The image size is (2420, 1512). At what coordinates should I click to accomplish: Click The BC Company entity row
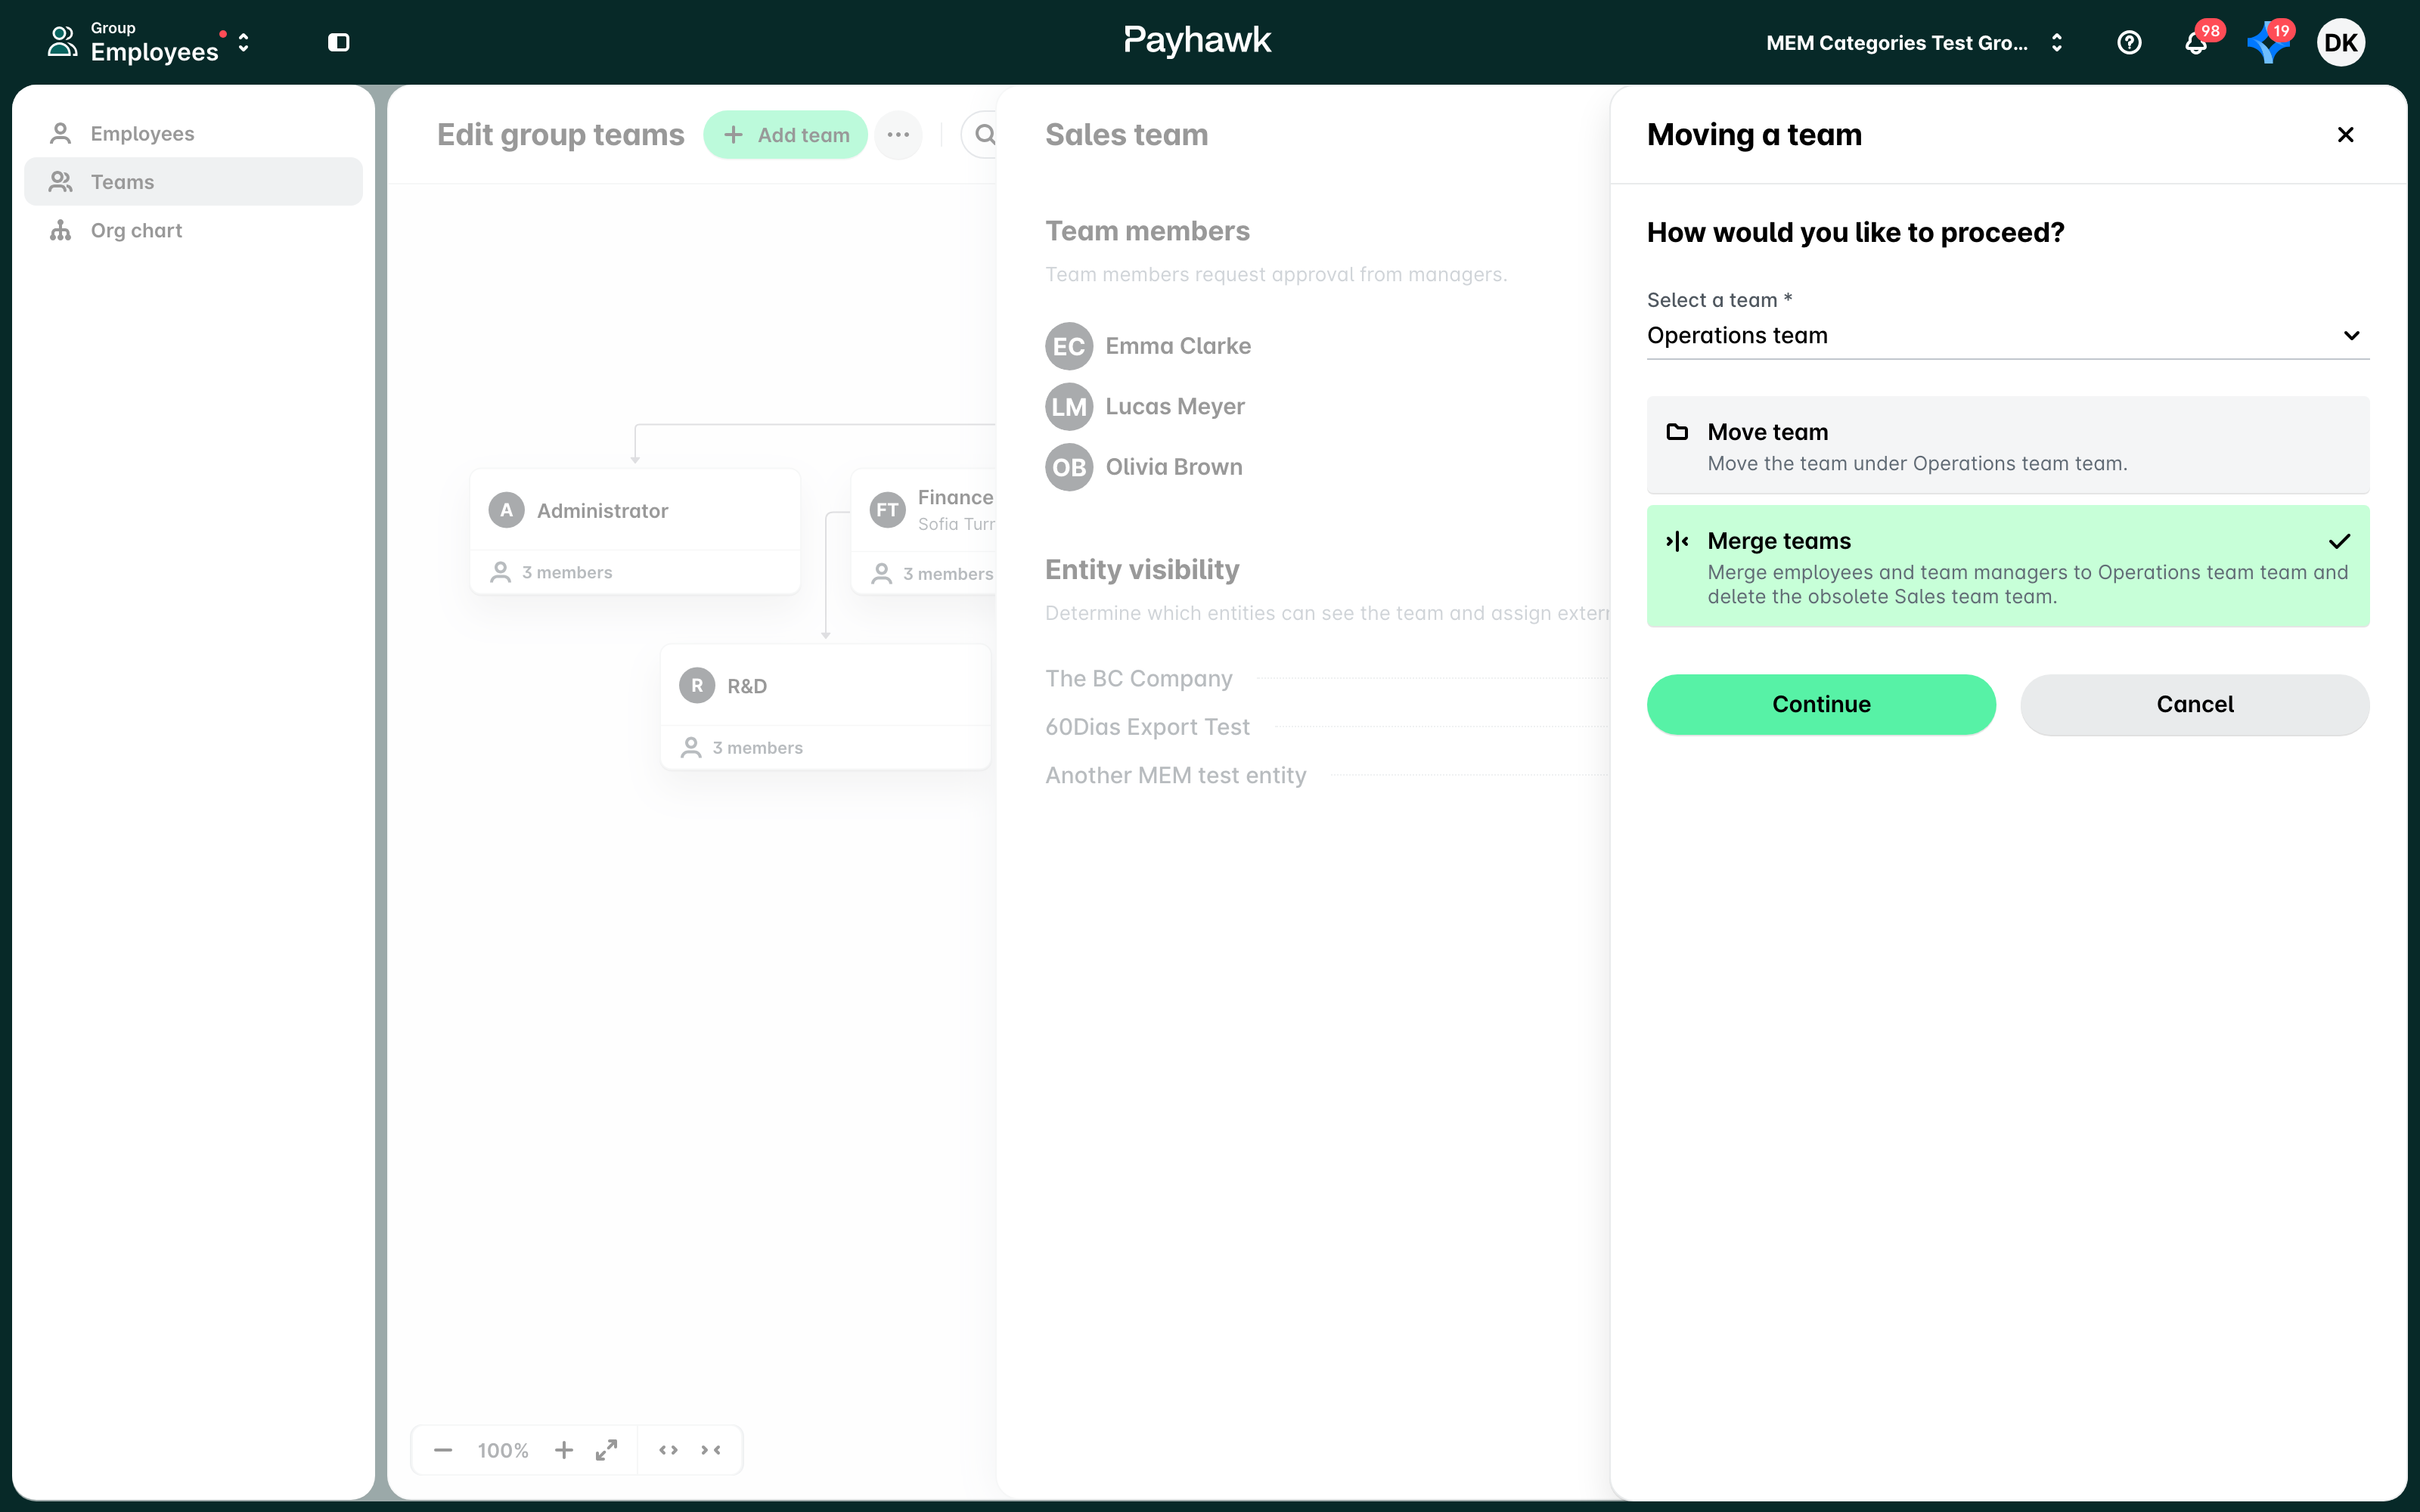1325,678
